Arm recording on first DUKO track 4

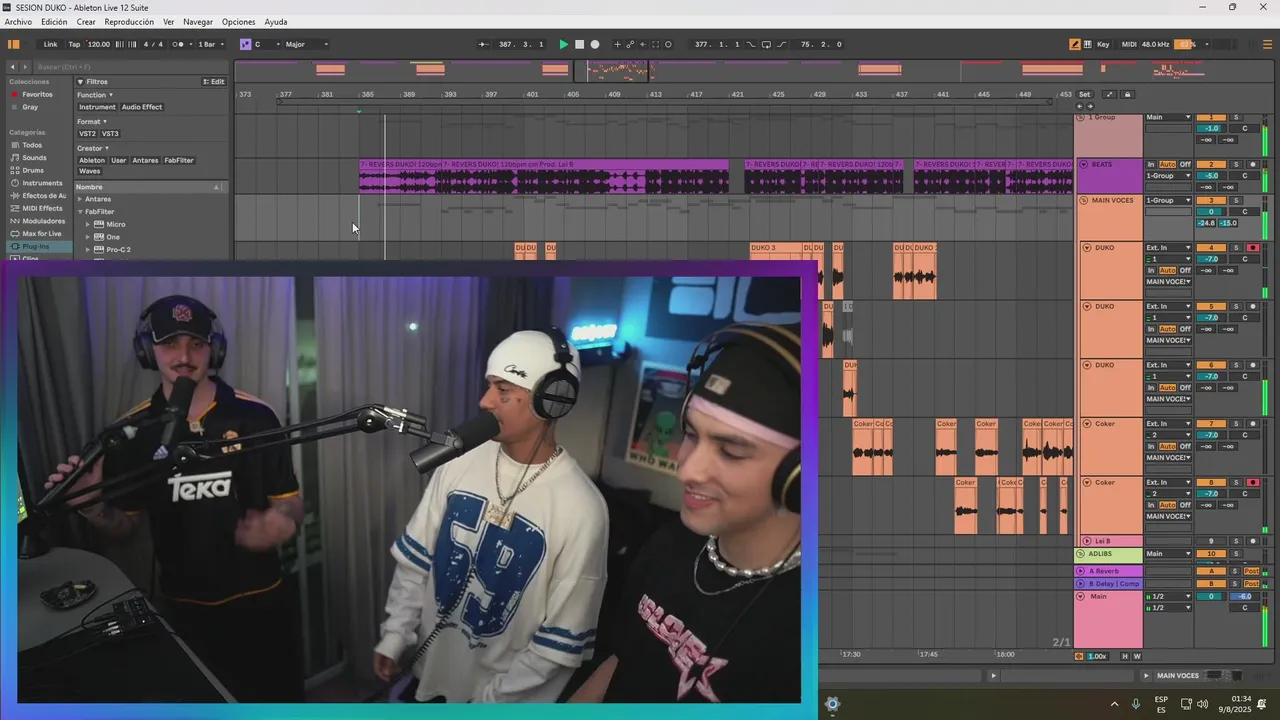click(x=1253, y=247)
